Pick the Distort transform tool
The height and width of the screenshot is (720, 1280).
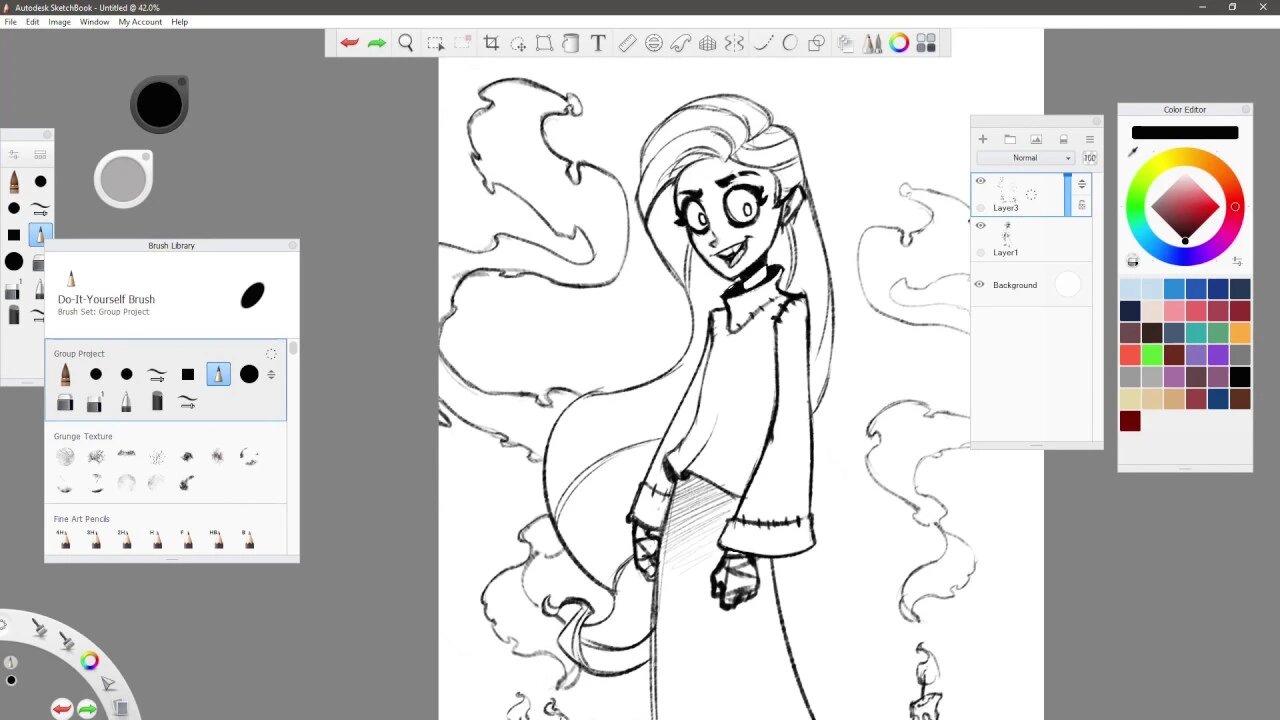[544, 43]
